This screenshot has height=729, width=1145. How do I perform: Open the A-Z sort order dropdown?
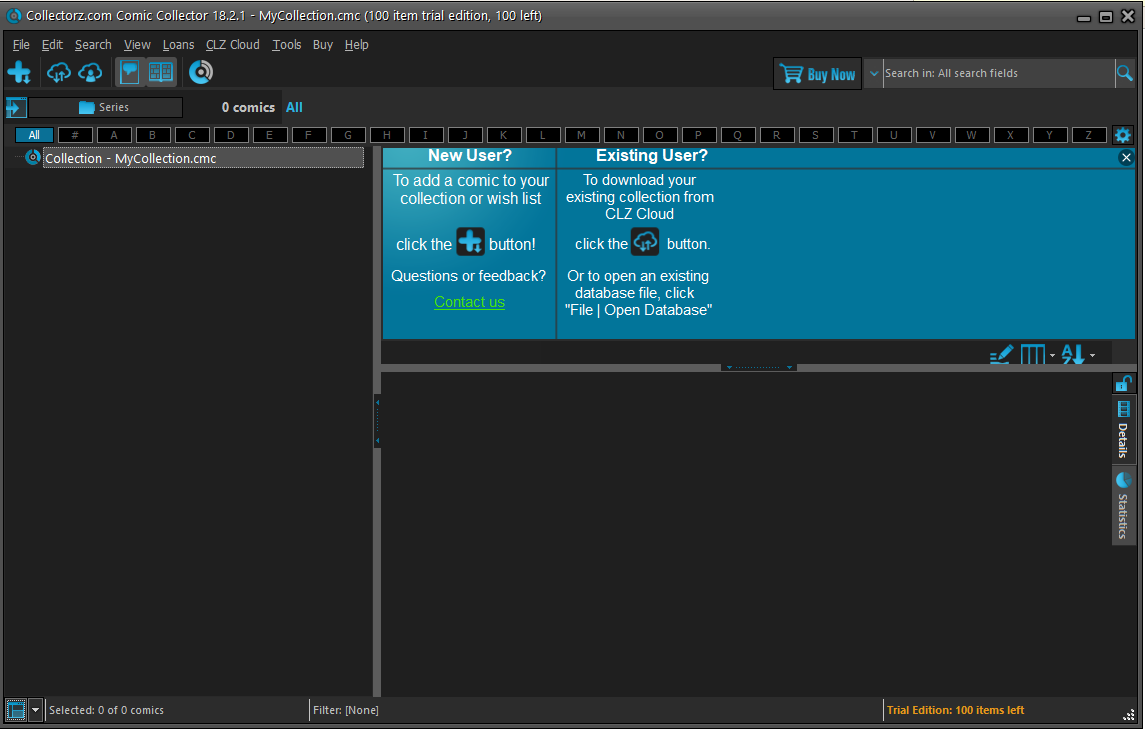(x=1077, y=355)
